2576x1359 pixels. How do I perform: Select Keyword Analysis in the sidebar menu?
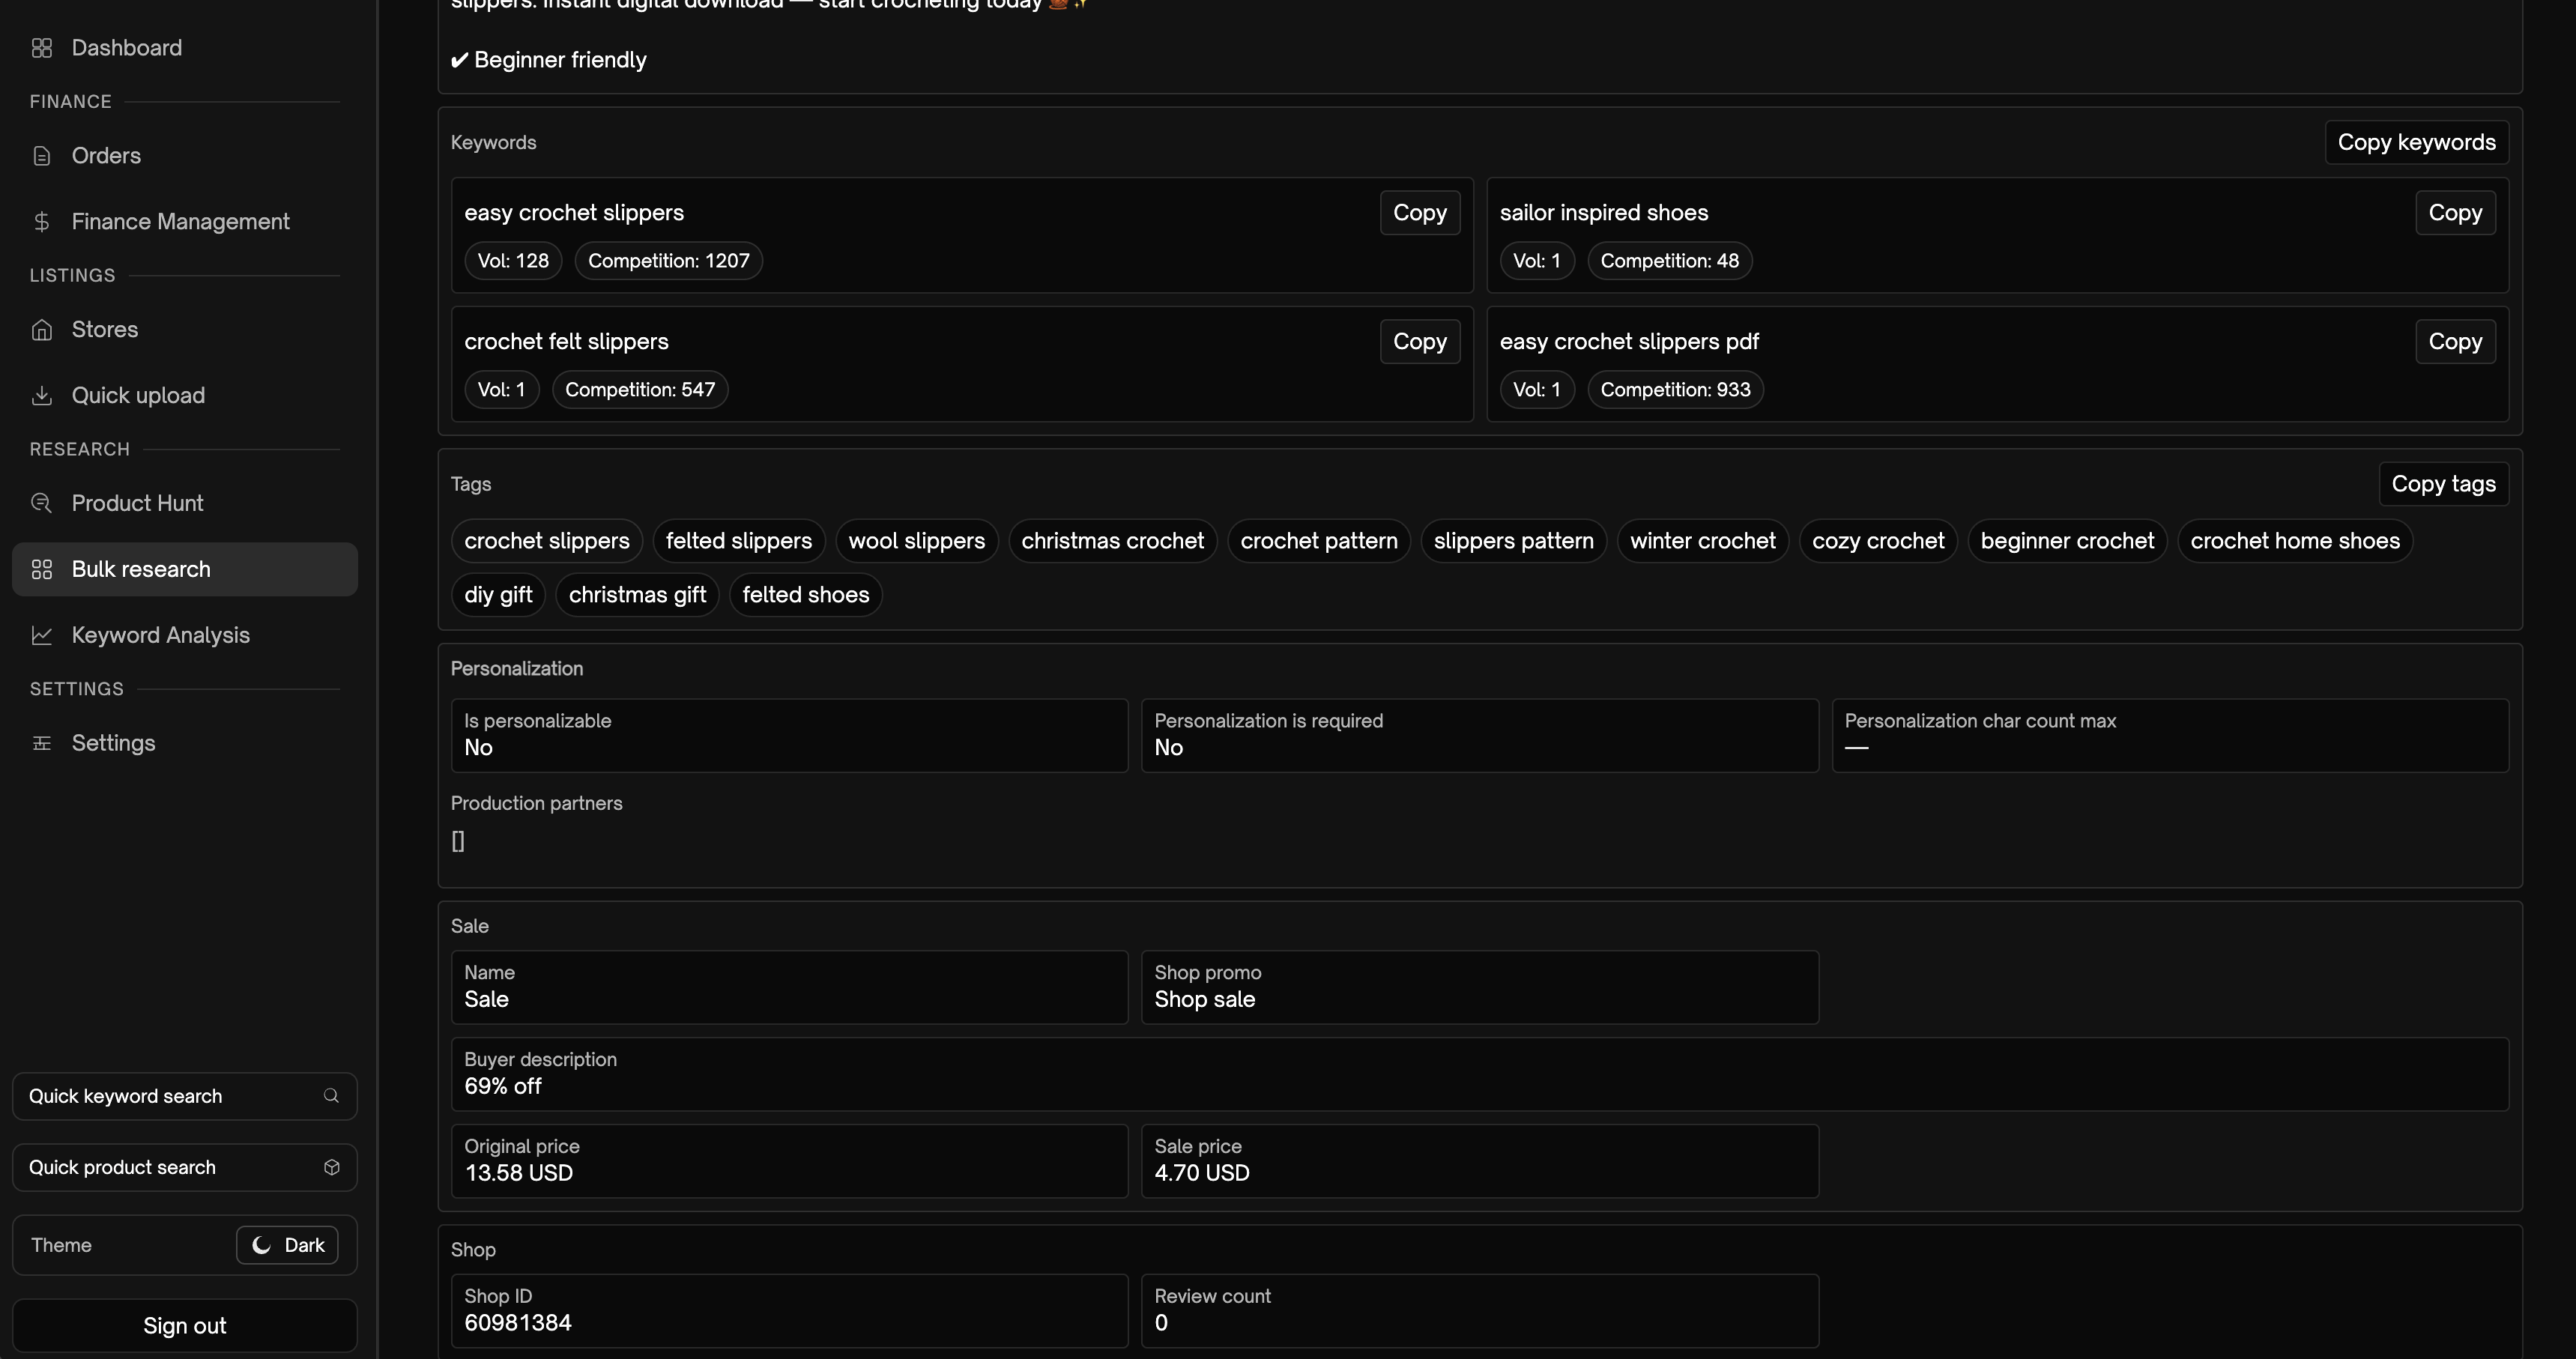pos(160,635)
